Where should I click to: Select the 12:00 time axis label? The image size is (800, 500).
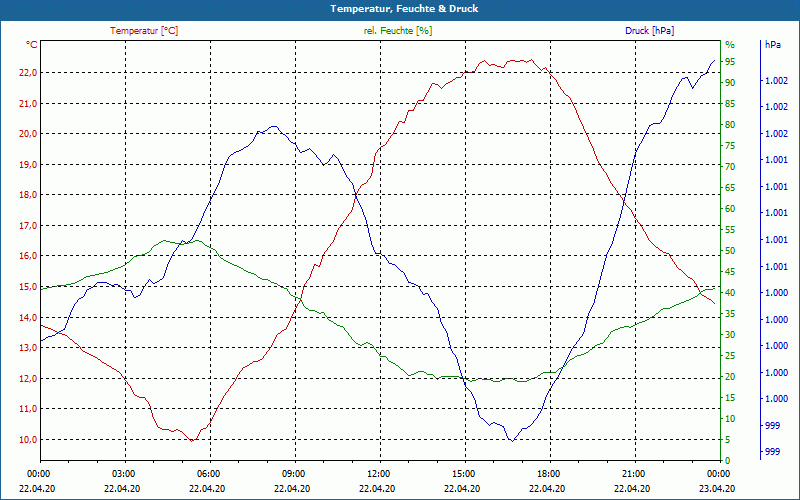tap(379, 473)
